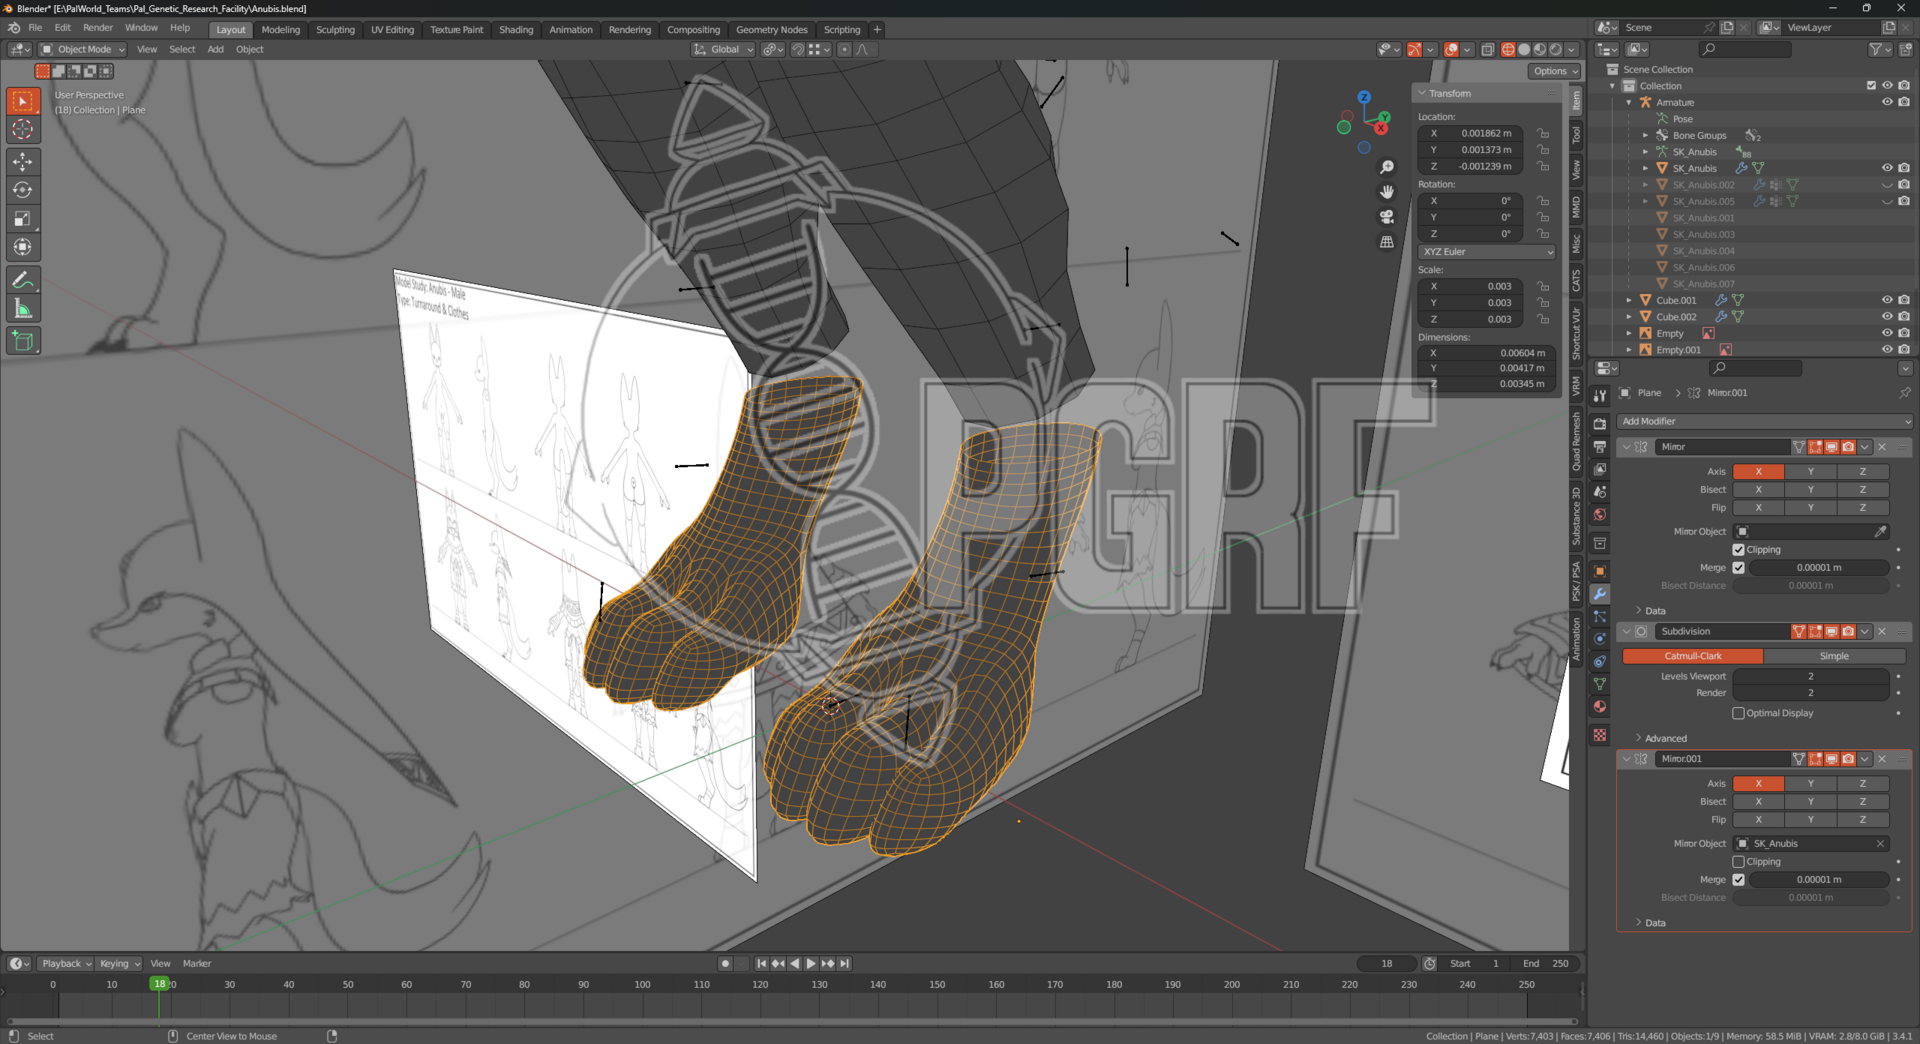Choose the Move tool
Viewport: 1920px width, 1044px height.
[x=23, y=162]
